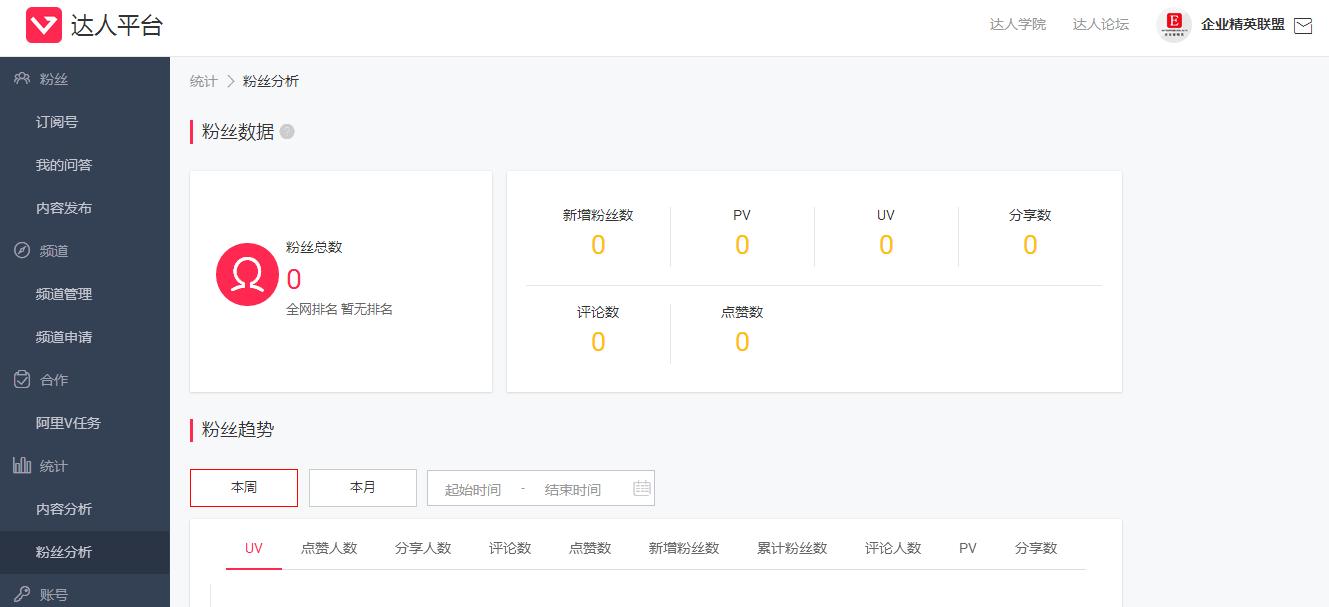Switch to the 累计粉丝数 tab
1329x607 pixels.
(790, 547)
